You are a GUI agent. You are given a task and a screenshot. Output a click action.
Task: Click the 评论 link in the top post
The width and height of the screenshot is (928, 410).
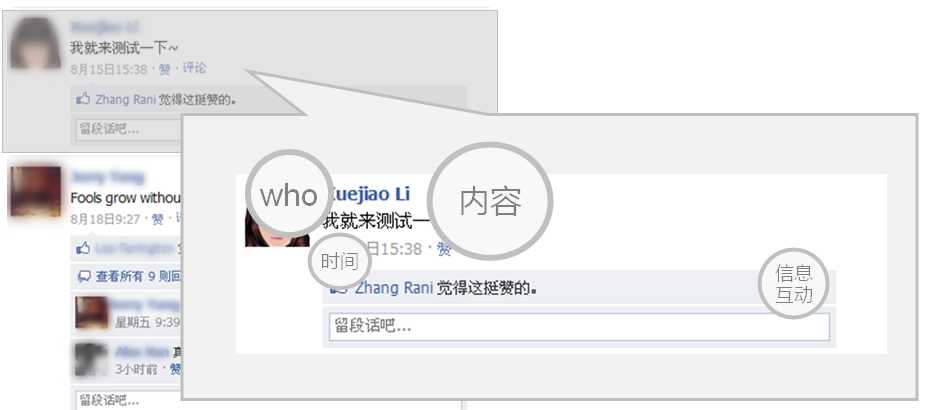point(194,69)
